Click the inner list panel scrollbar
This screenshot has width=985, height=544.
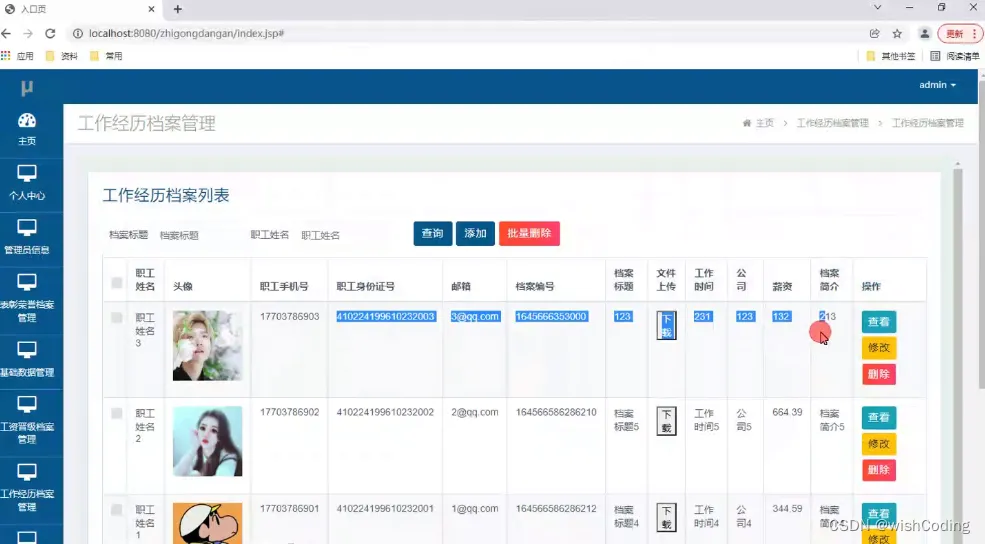(x=957, y=352)
